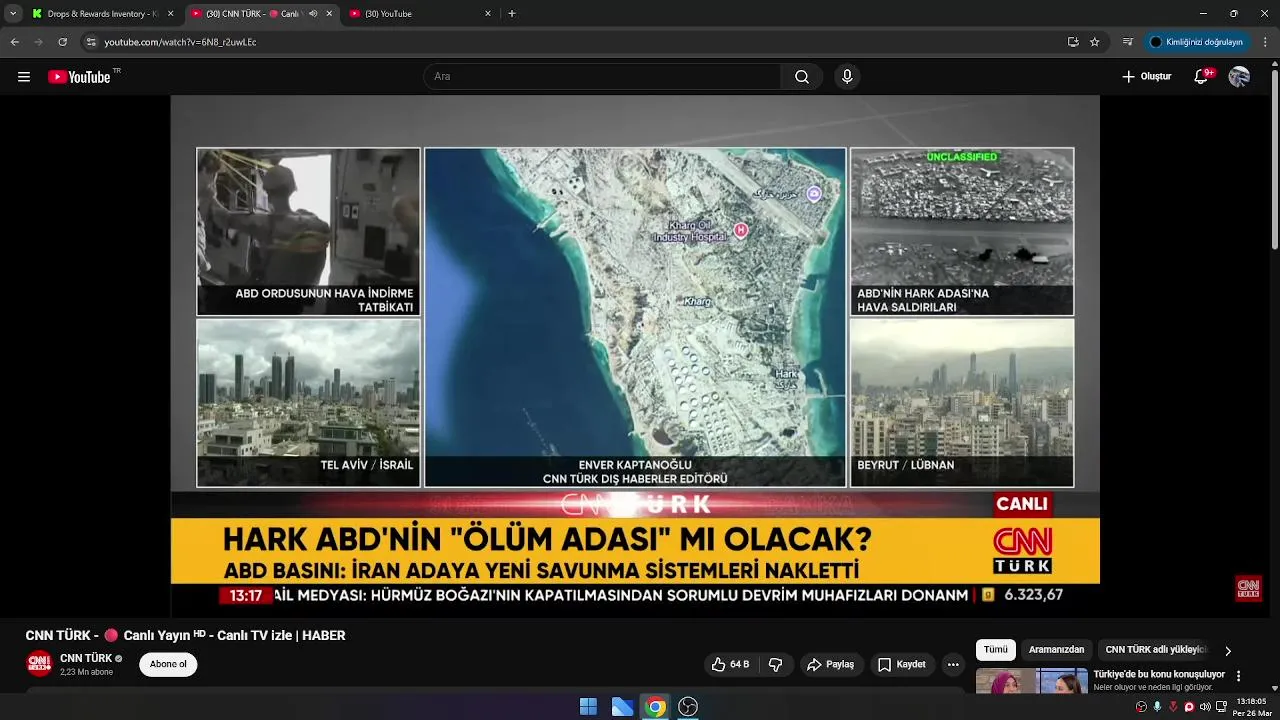Image resolution: width=1280 pixels, height=720 pixels.
Task: Show more chips with right arrow
Action: click(x=1228, y=651)
